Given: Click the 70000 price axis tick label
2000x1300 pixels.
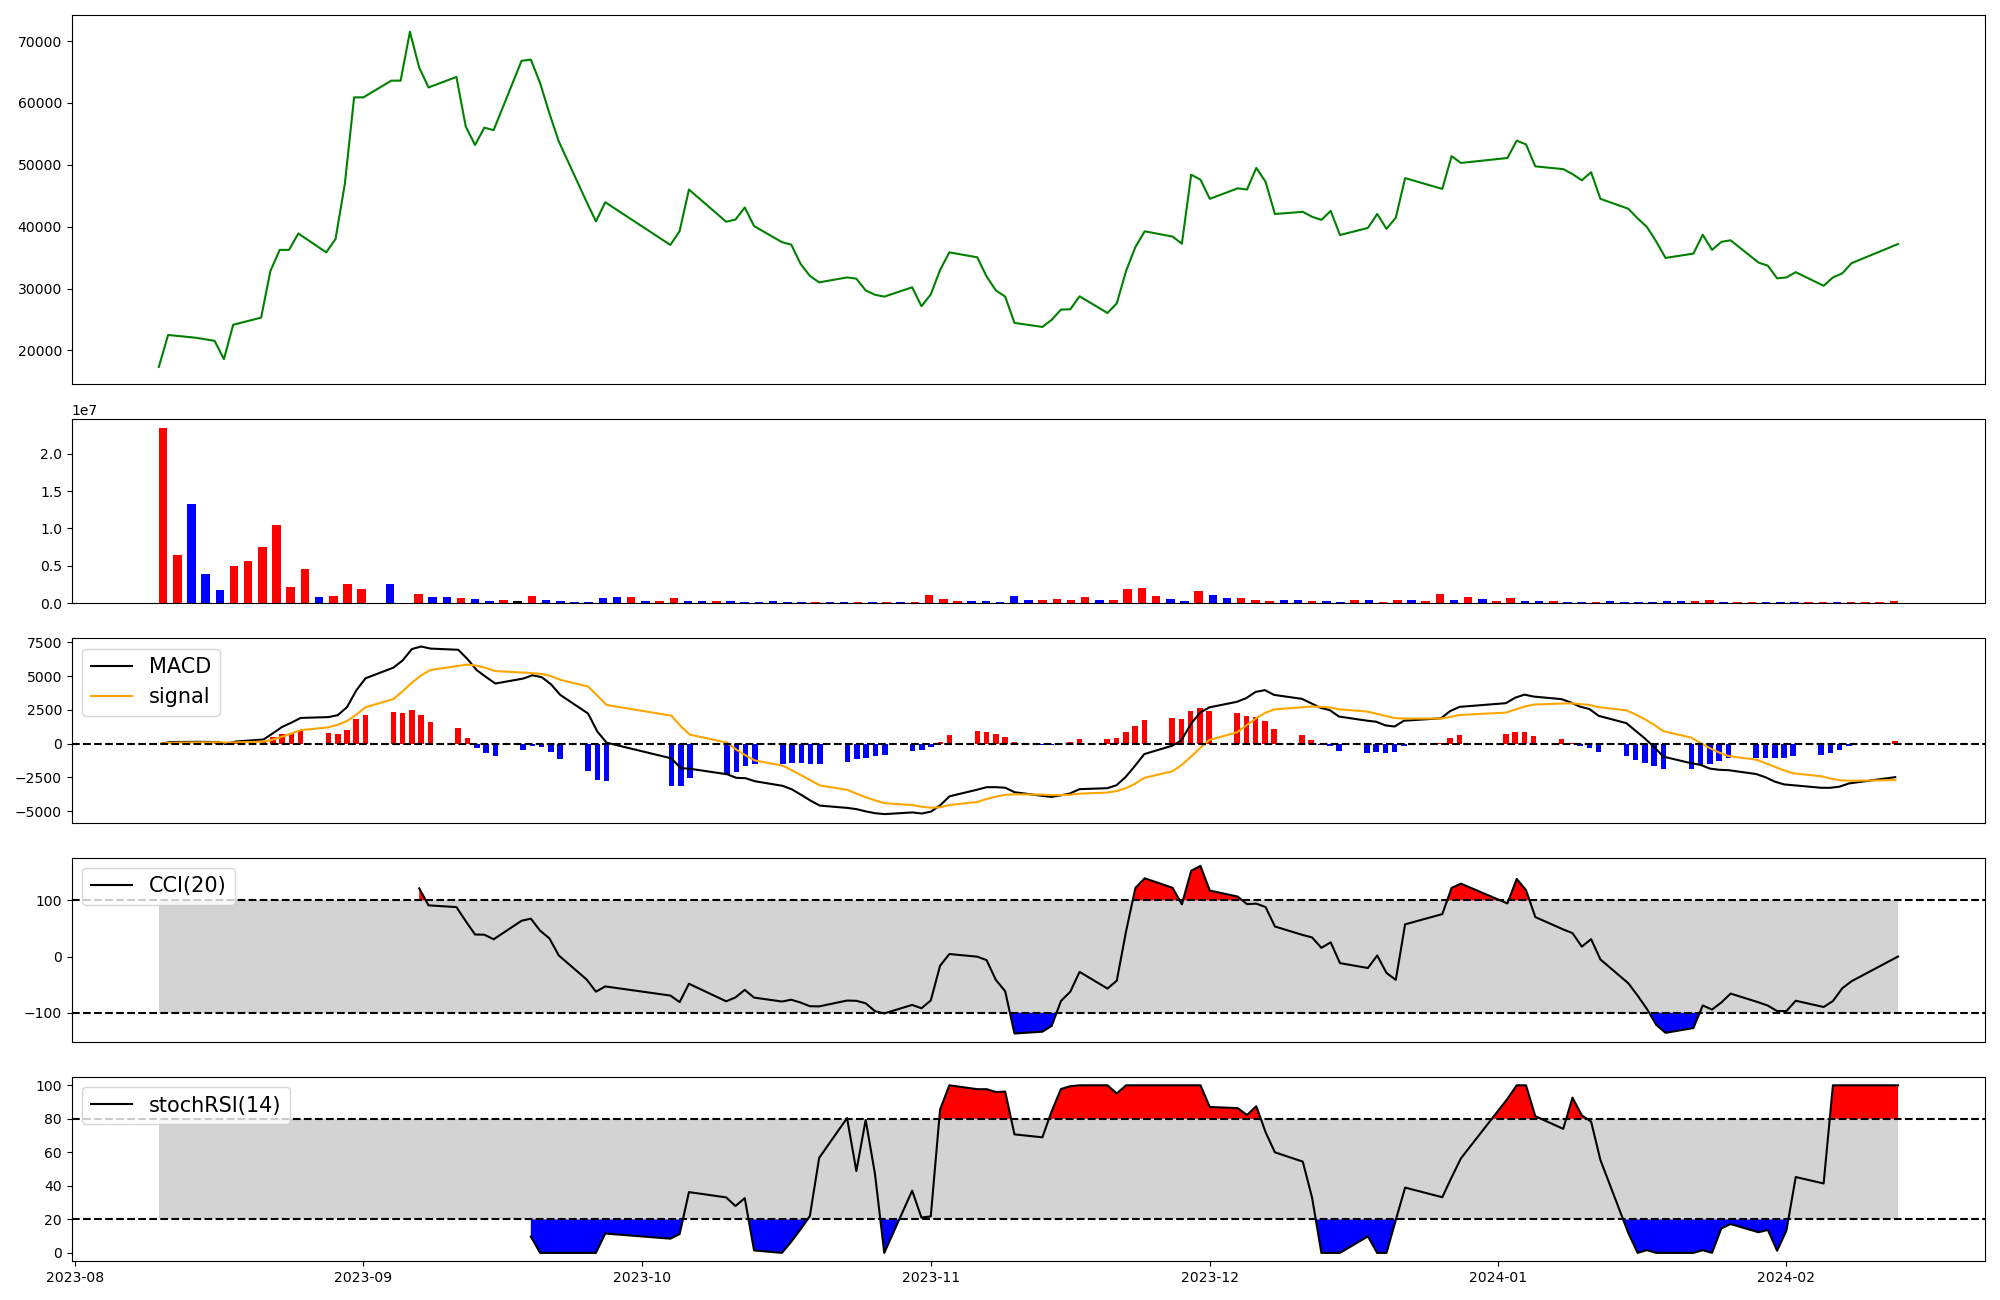Looking at the screenshot, I should tap(41, 42).
